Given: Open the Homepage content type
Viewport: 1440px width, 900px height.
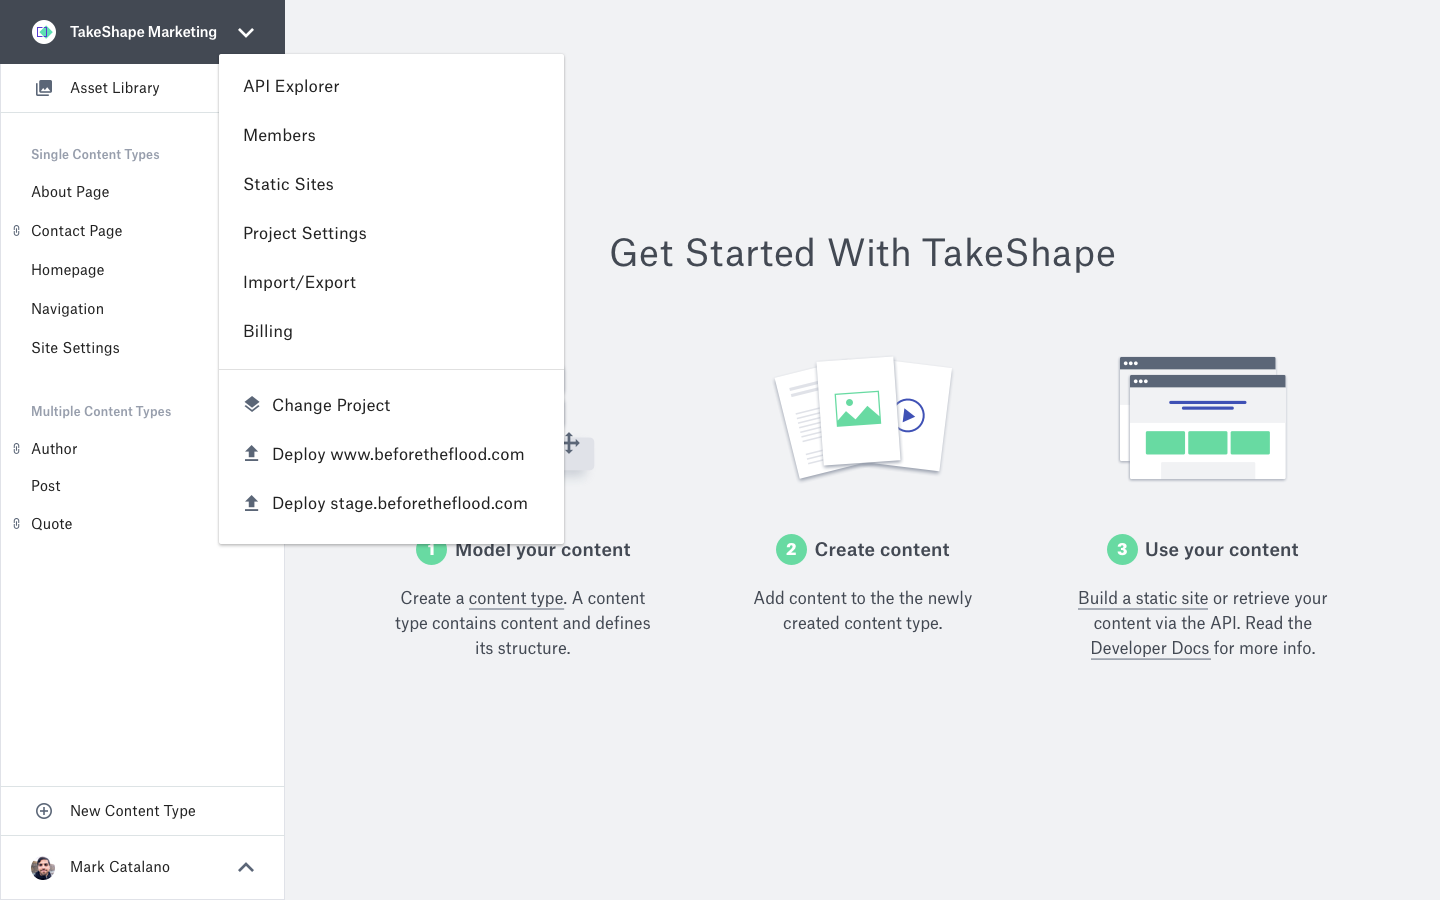Looking at the screenshot, I should click(68, 270).
